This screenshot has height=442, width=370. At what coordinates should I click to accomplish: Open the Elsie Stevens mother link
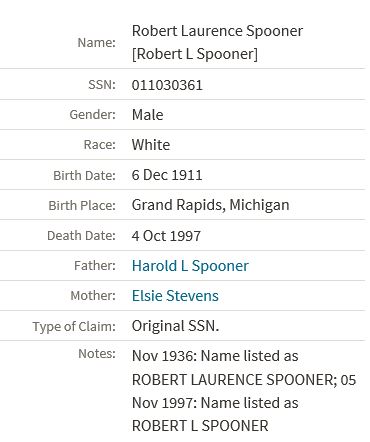tap(175, 296)
